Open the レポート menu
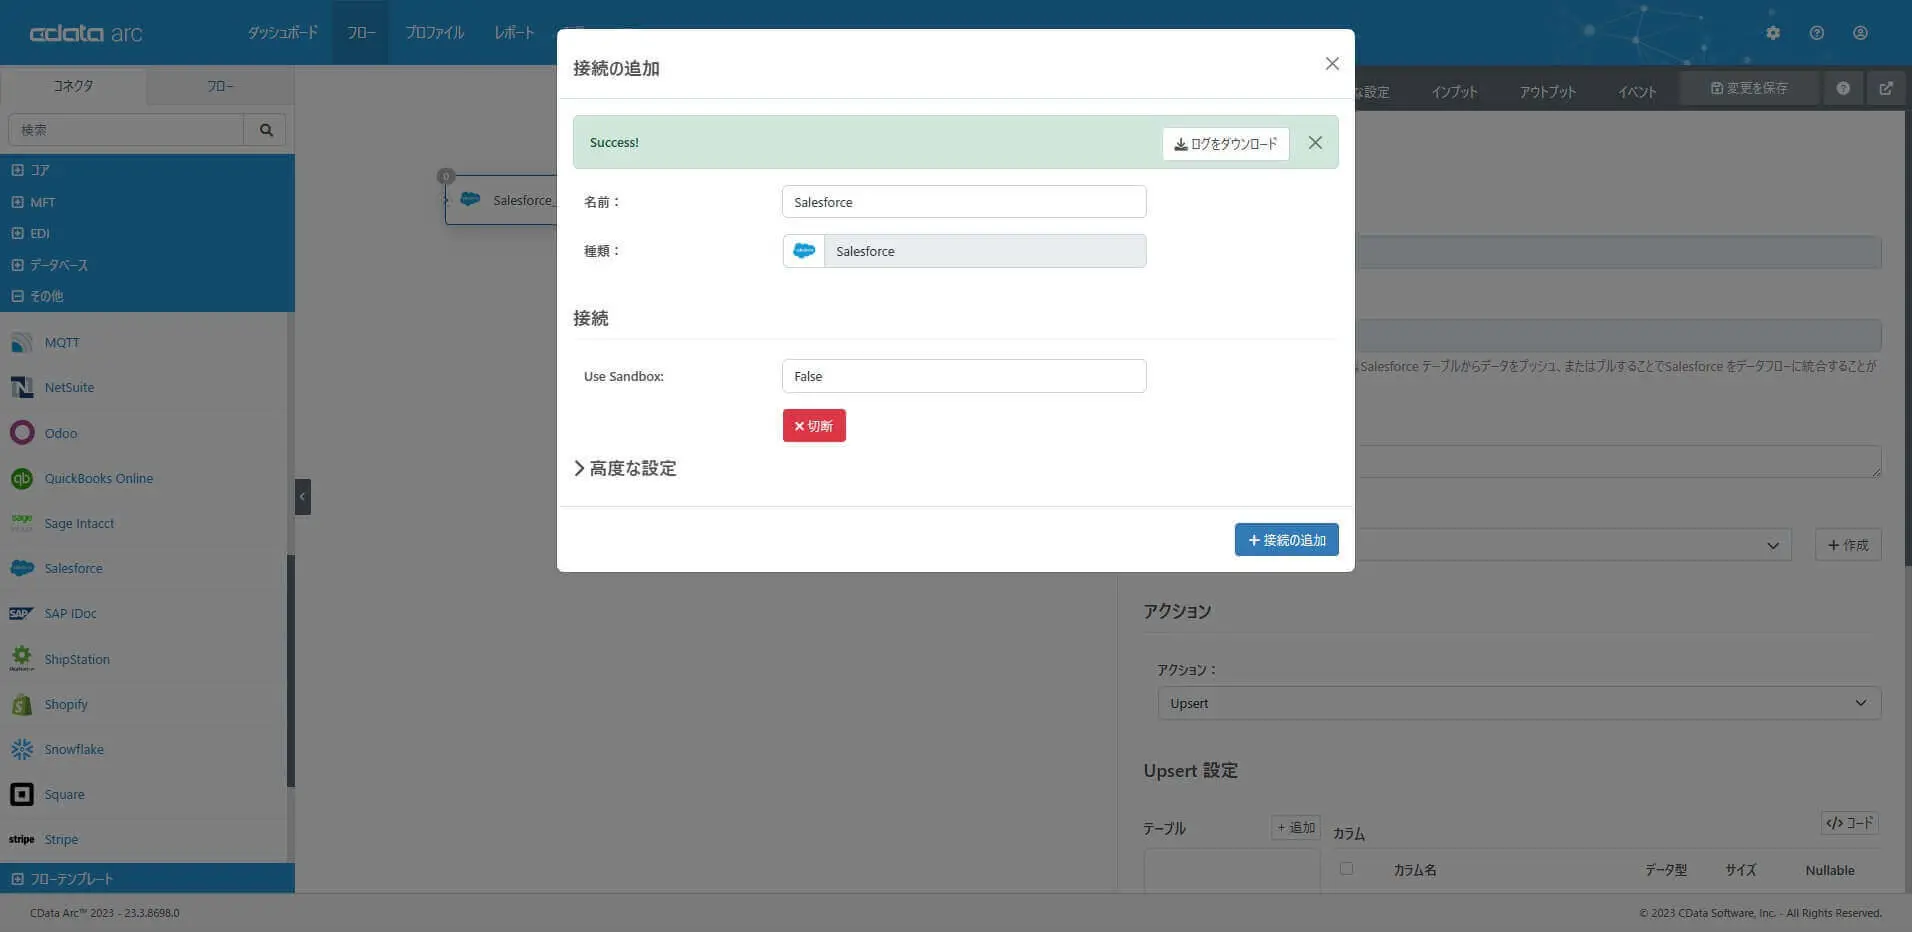 click(514, 33)
